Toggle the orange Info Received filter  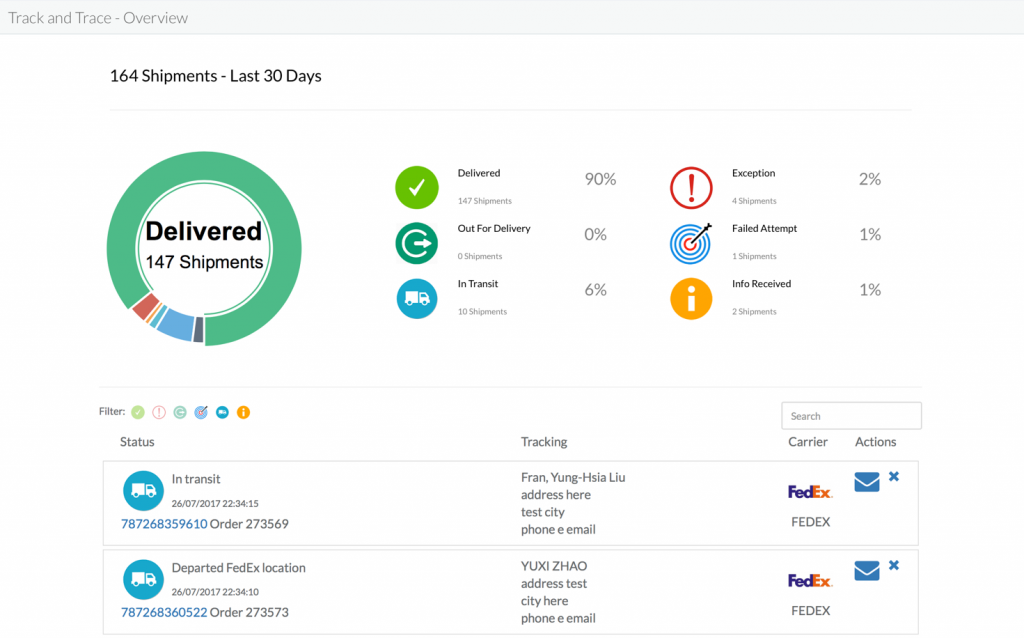pyautogui.click(x=243, y=412)
